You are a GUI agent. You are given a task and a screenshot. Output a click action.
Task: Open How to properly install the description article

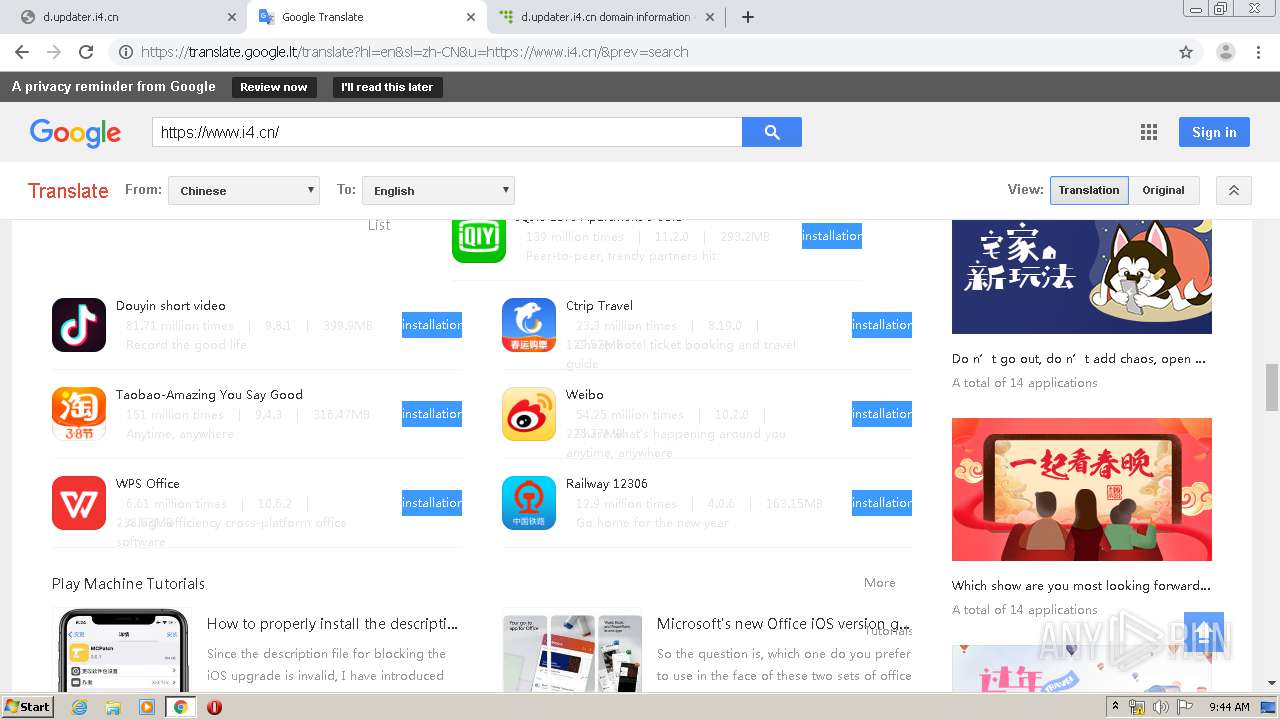(x=333, y=623)
